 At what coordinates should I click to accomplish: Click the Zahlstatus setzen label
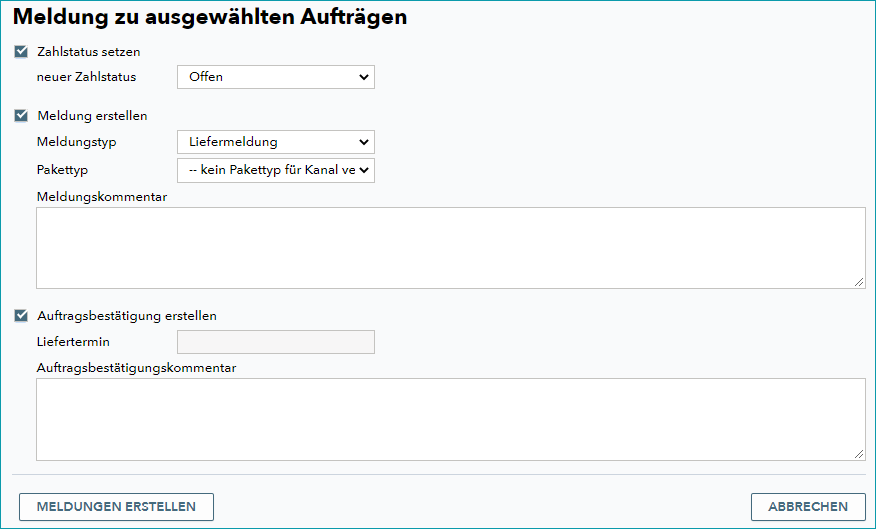tap(89, 52)
